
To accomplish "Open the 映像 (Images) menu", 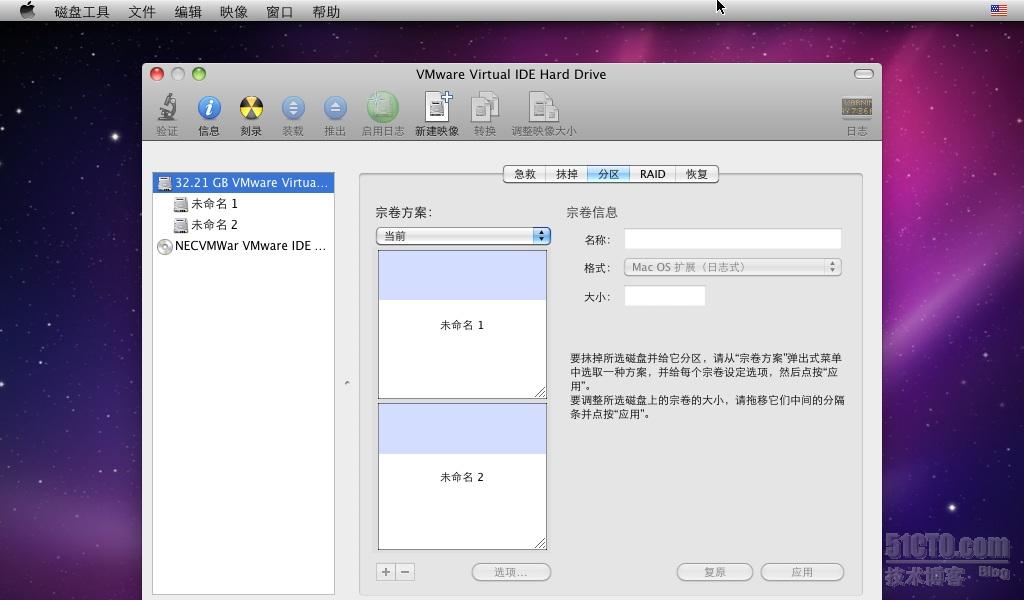I will 234,11.
